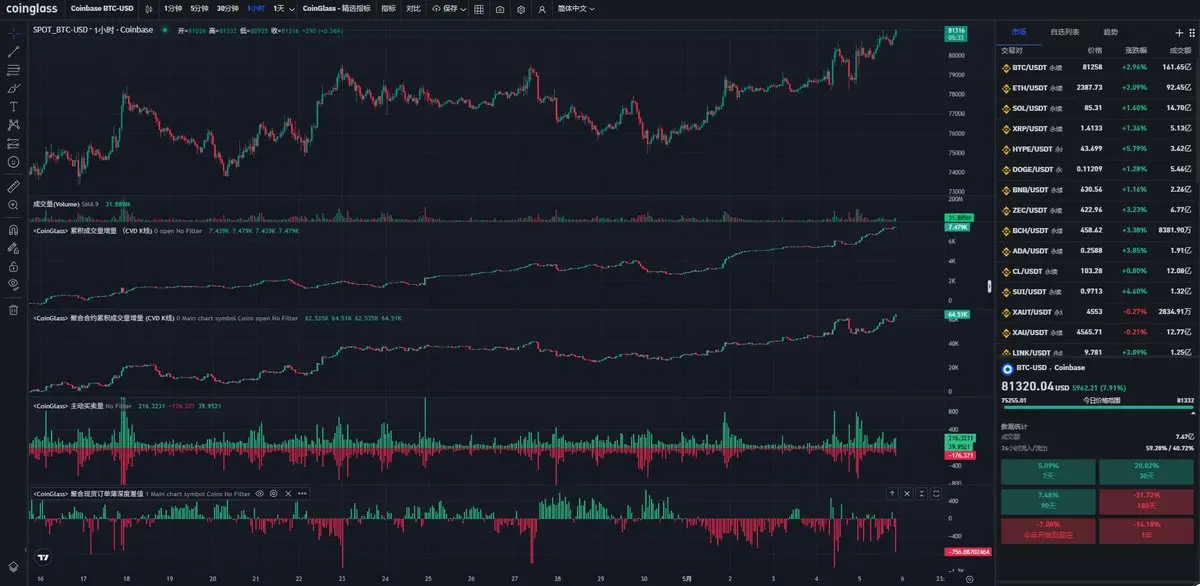Image resolution: width=1200 pixels, height=586 pixels.
Task: Select the crosshair cursor tool
Action: coord(14,32)
